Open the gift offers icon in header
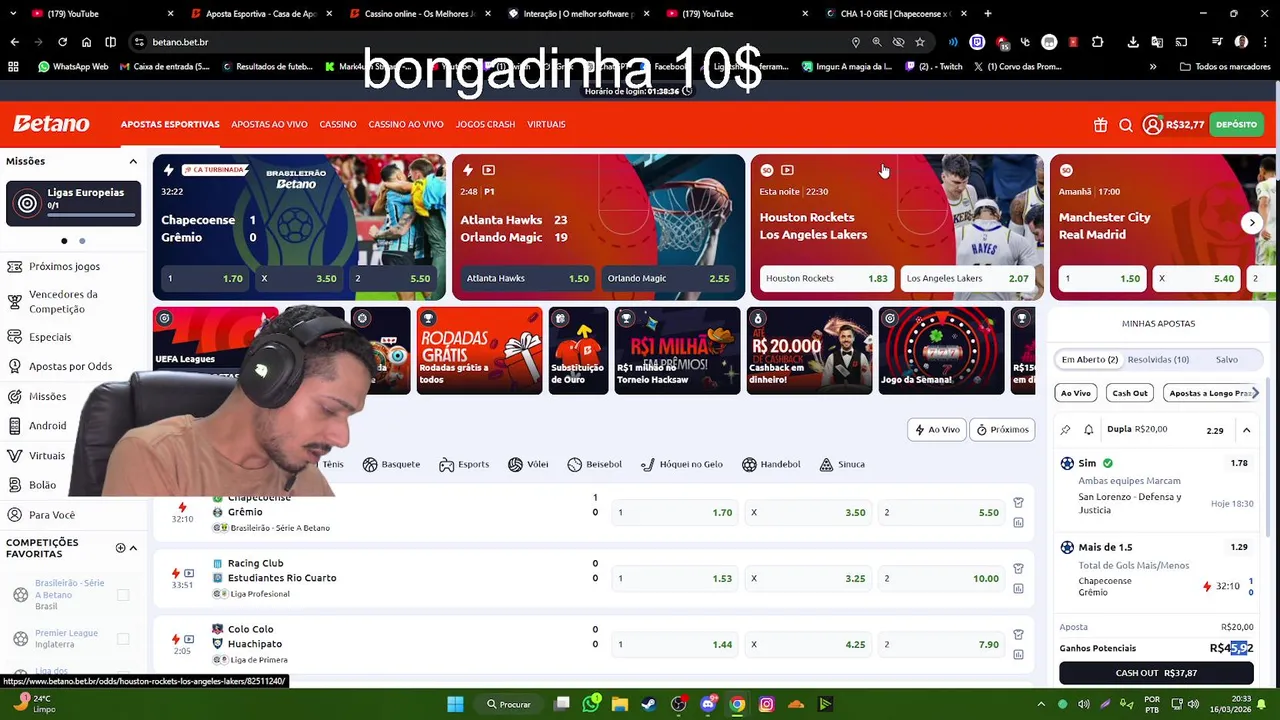Image resolution: width=1280 pixels, height=720 pixels. [1100, 125]
